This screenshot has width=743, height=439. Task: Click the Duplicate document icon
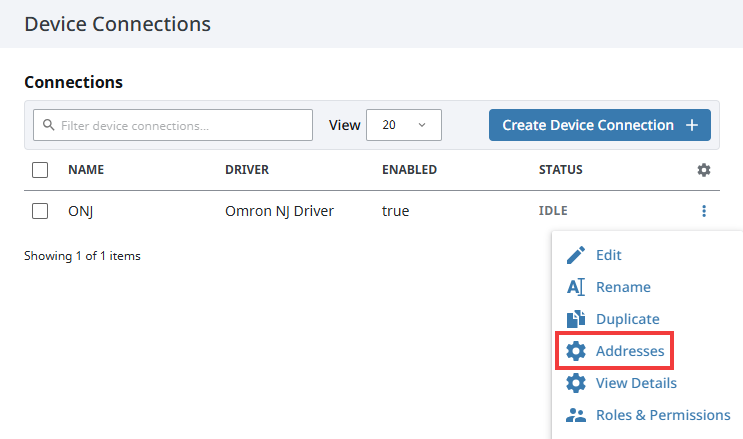tap(575, 319)
